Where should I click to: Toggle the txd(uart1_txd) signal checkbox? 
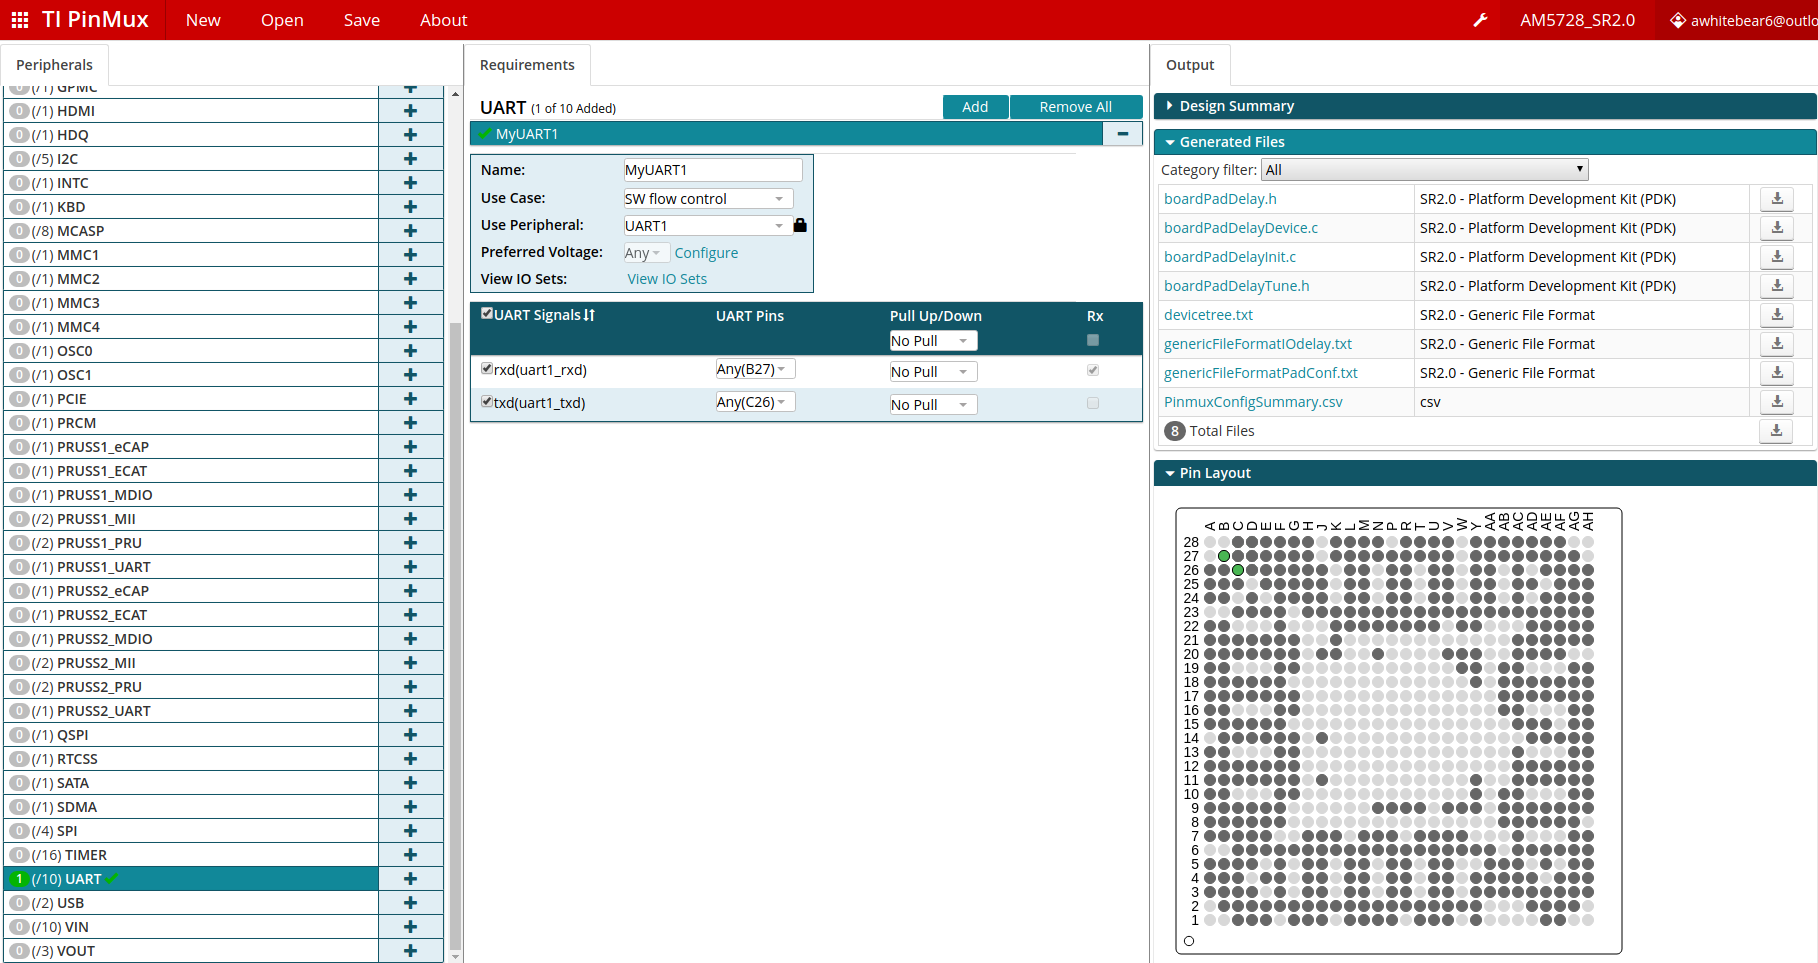coord(487,401)
